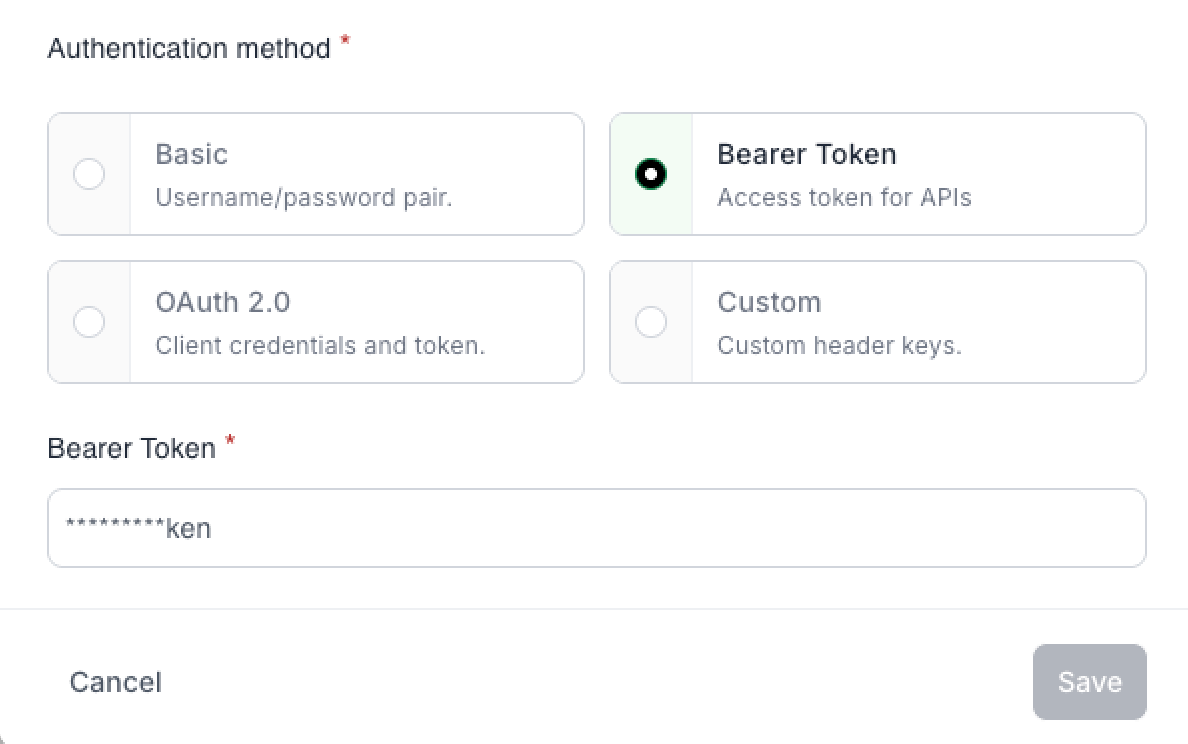
Task: Click the 'Bearer Token' field label above input
Action: (131, 448)
